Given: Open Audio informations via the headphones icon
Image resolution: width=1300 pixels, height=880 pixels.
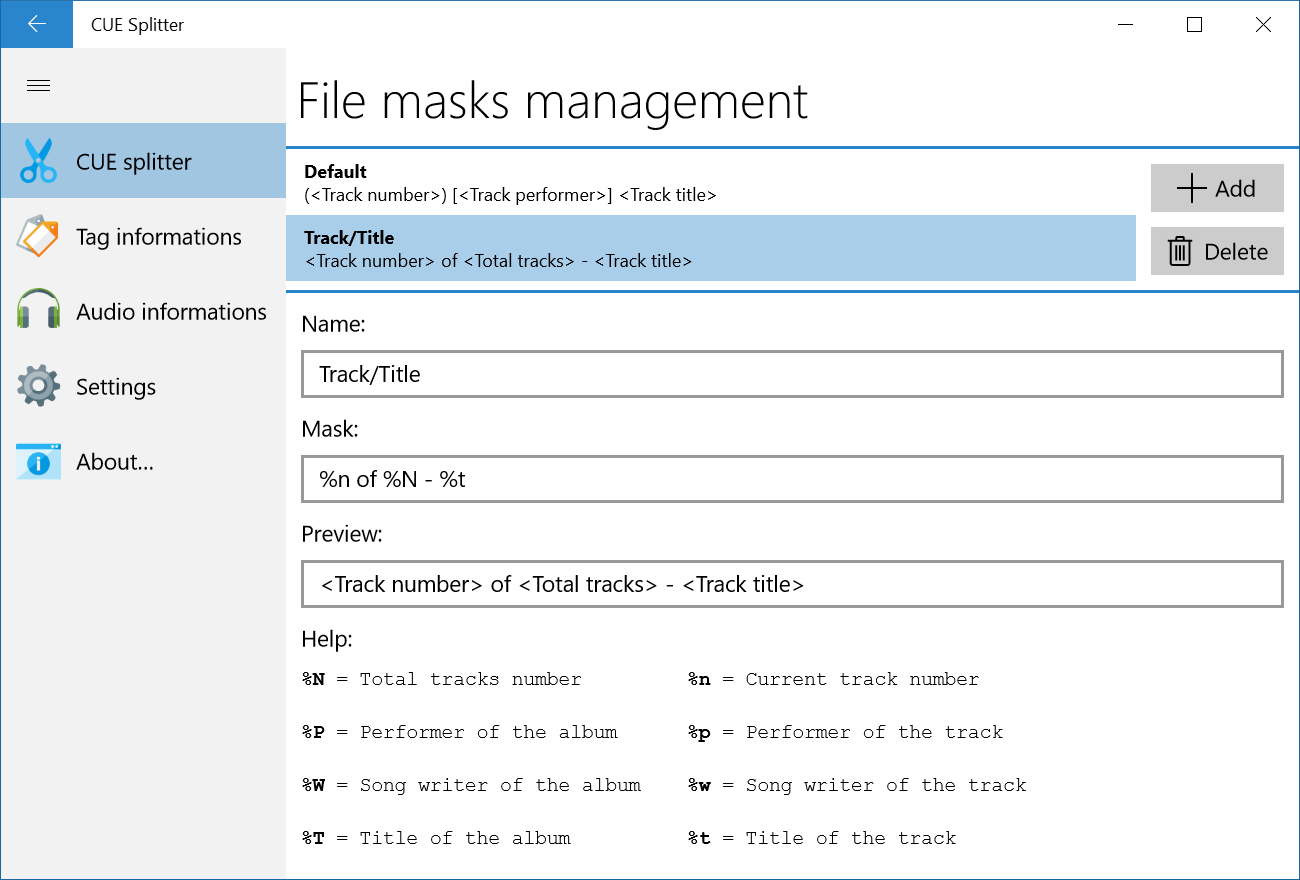Looking at the screenshot, I should (38, 311).
